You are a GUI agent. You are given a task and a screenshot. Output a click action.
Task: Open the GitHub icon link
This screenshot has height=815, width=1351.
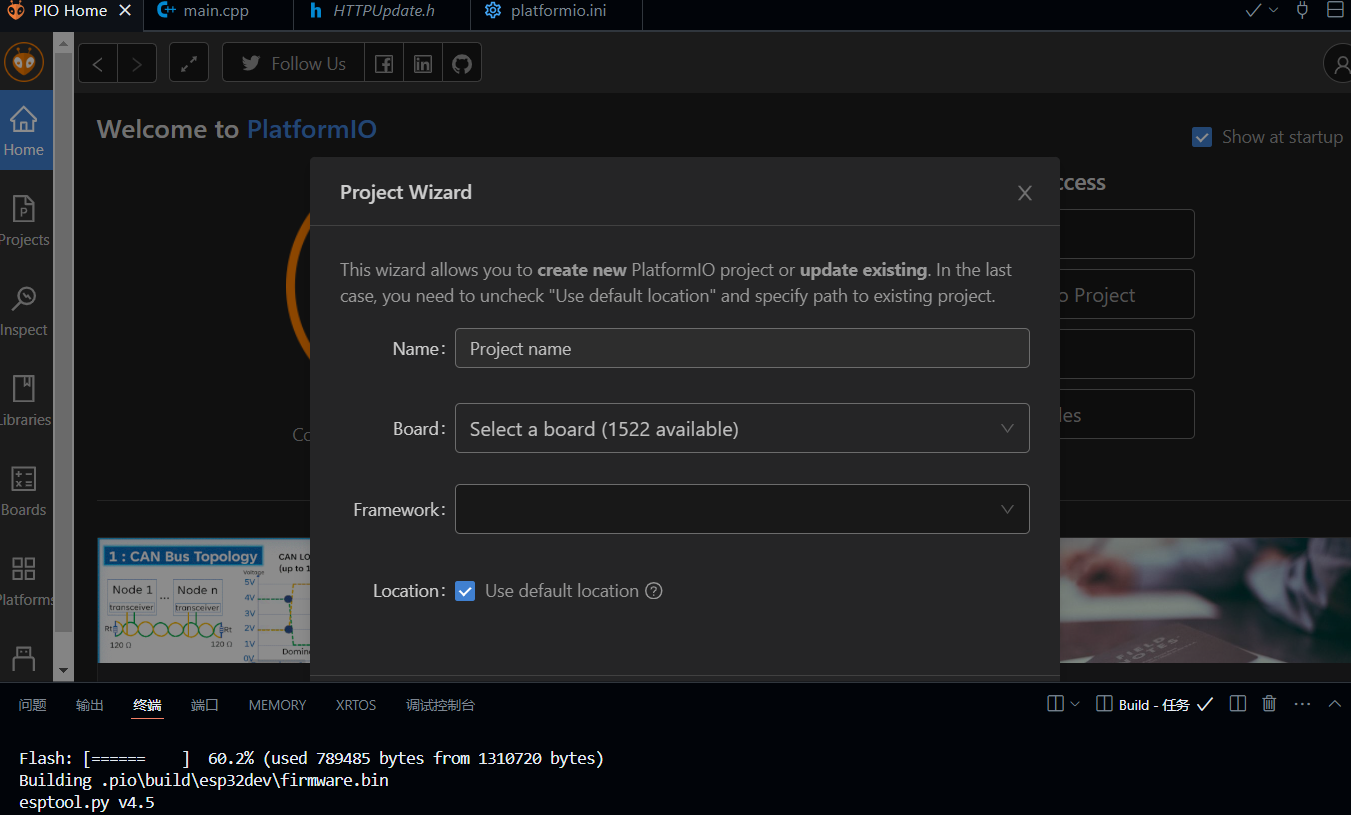point(462,63)
